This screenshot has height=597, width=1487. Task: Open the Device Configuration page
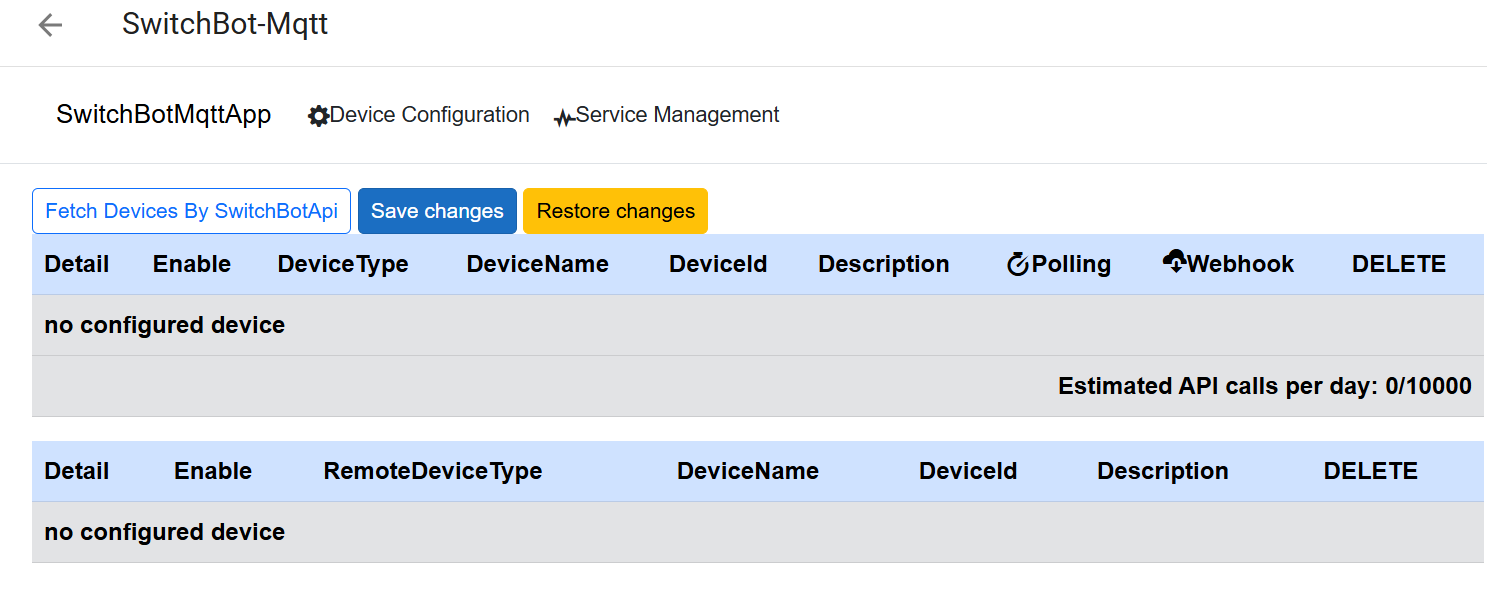tap(419, 115)
